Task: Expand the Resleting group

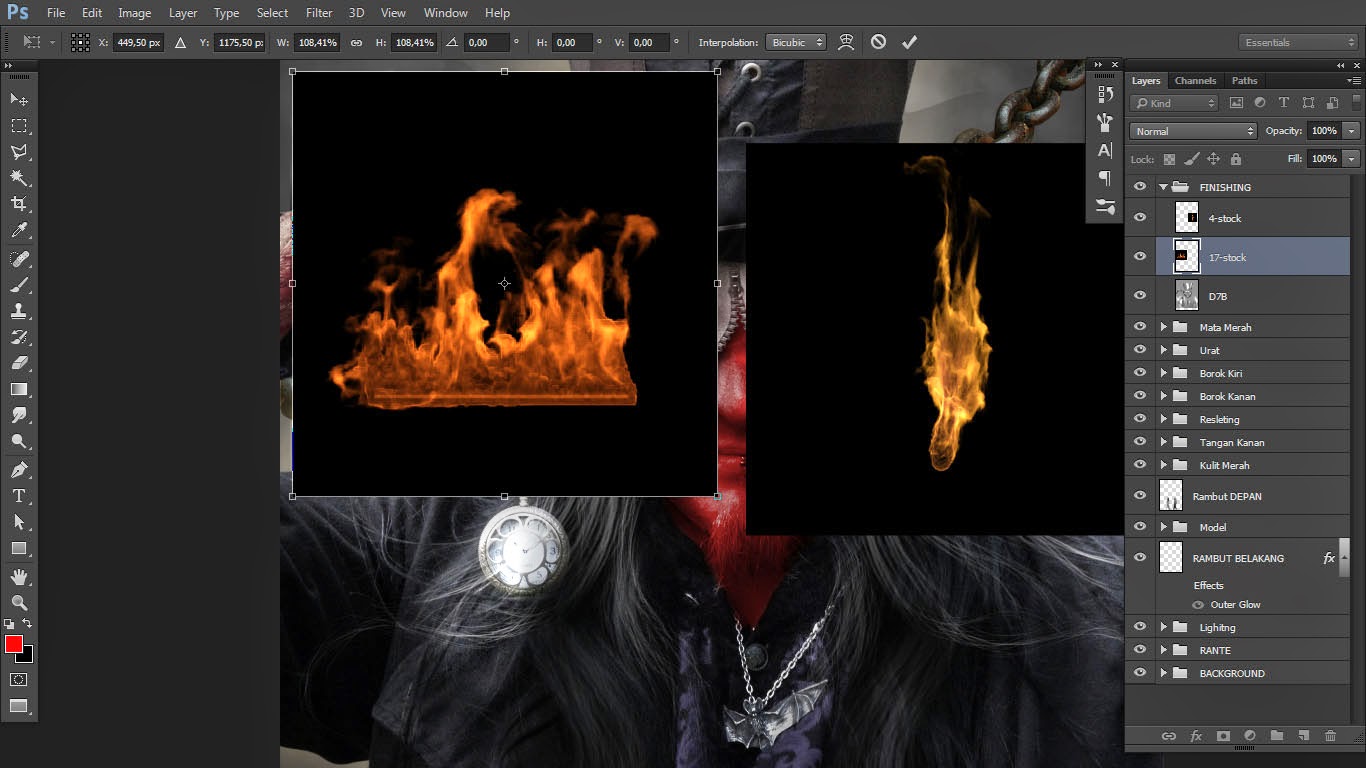Action: (1163, 419)
